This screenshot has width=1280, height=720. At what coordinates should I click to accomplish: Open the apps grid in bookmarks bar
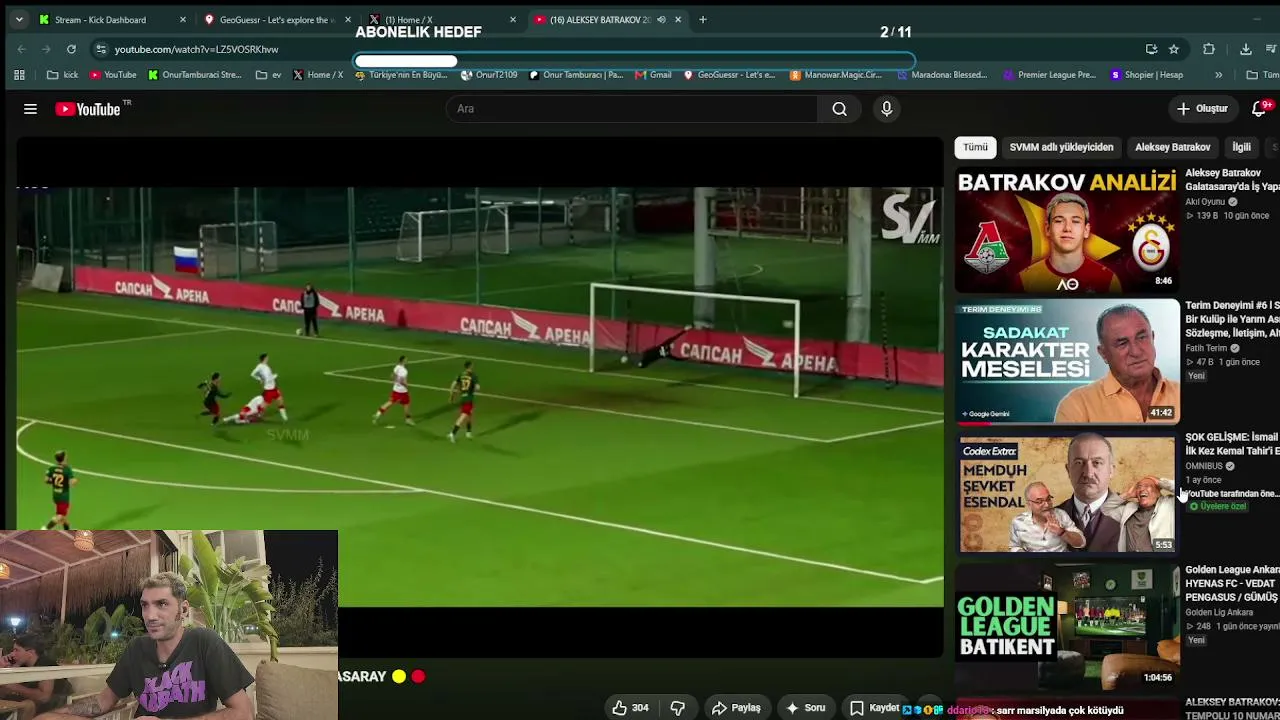19,75
